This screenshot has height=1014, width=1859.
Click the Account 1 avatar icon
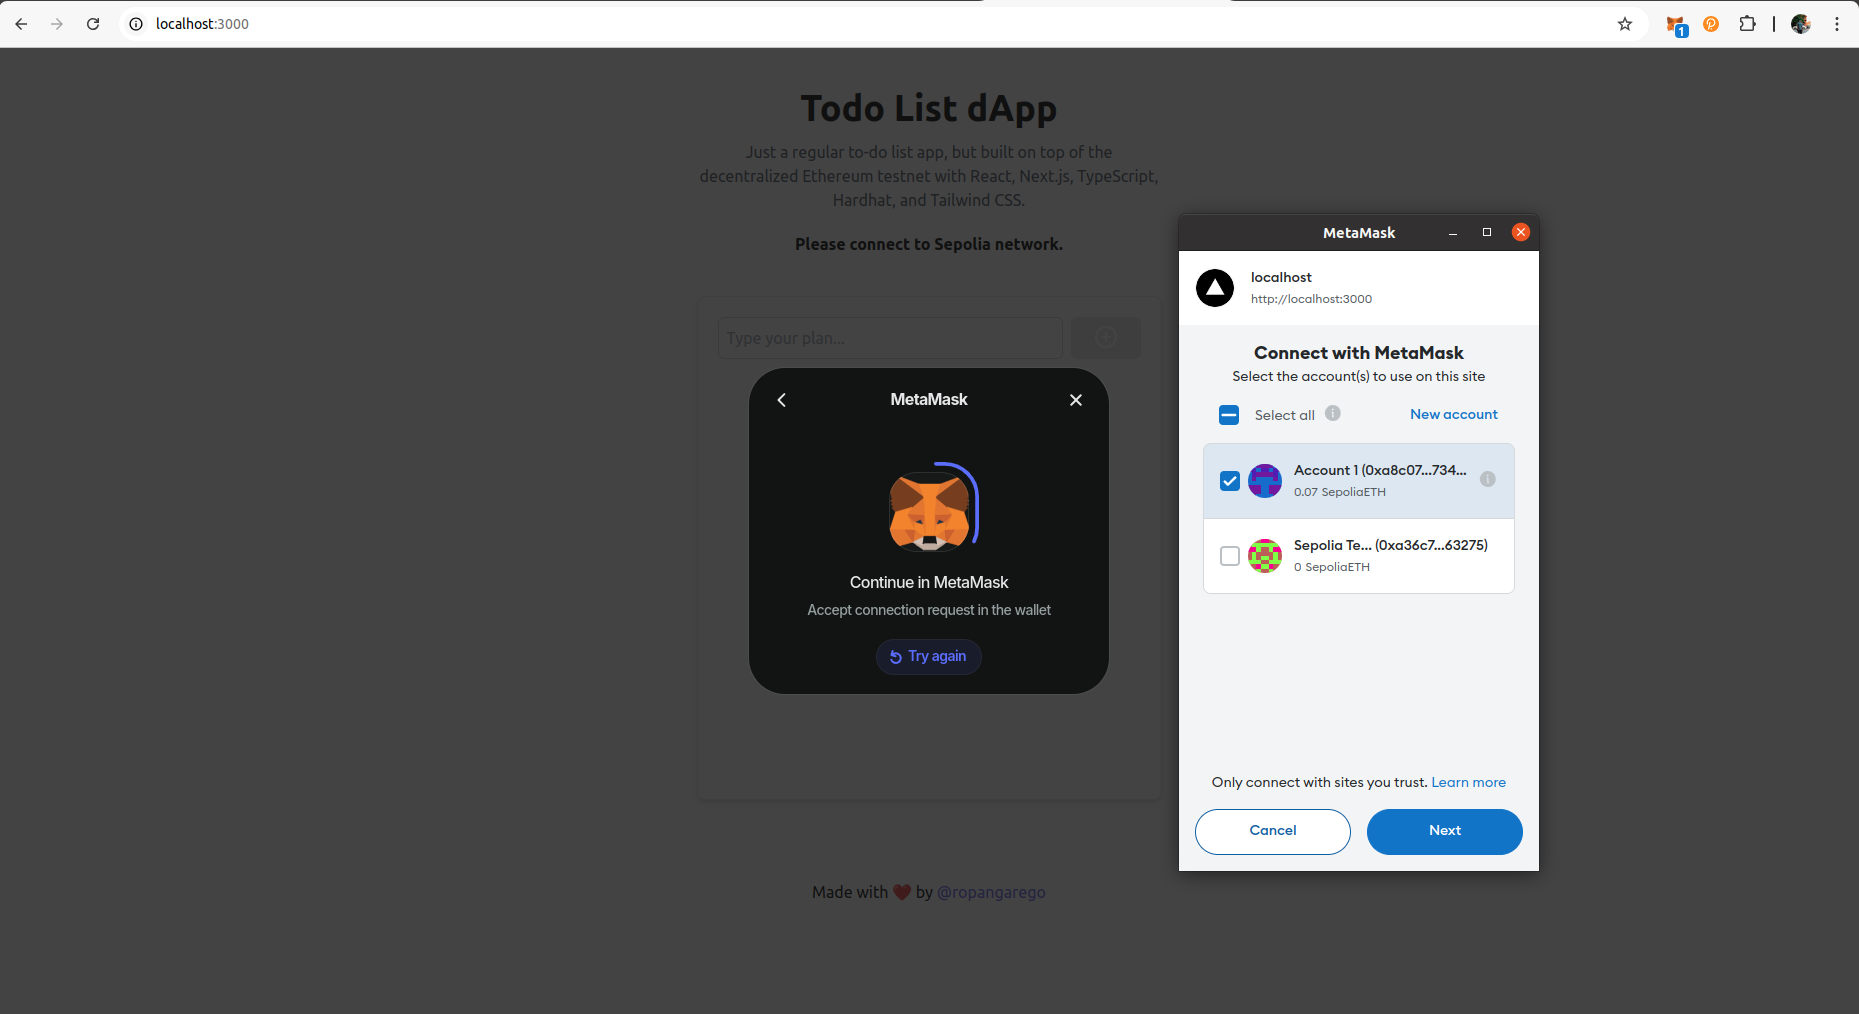[x=1265, y=481]
